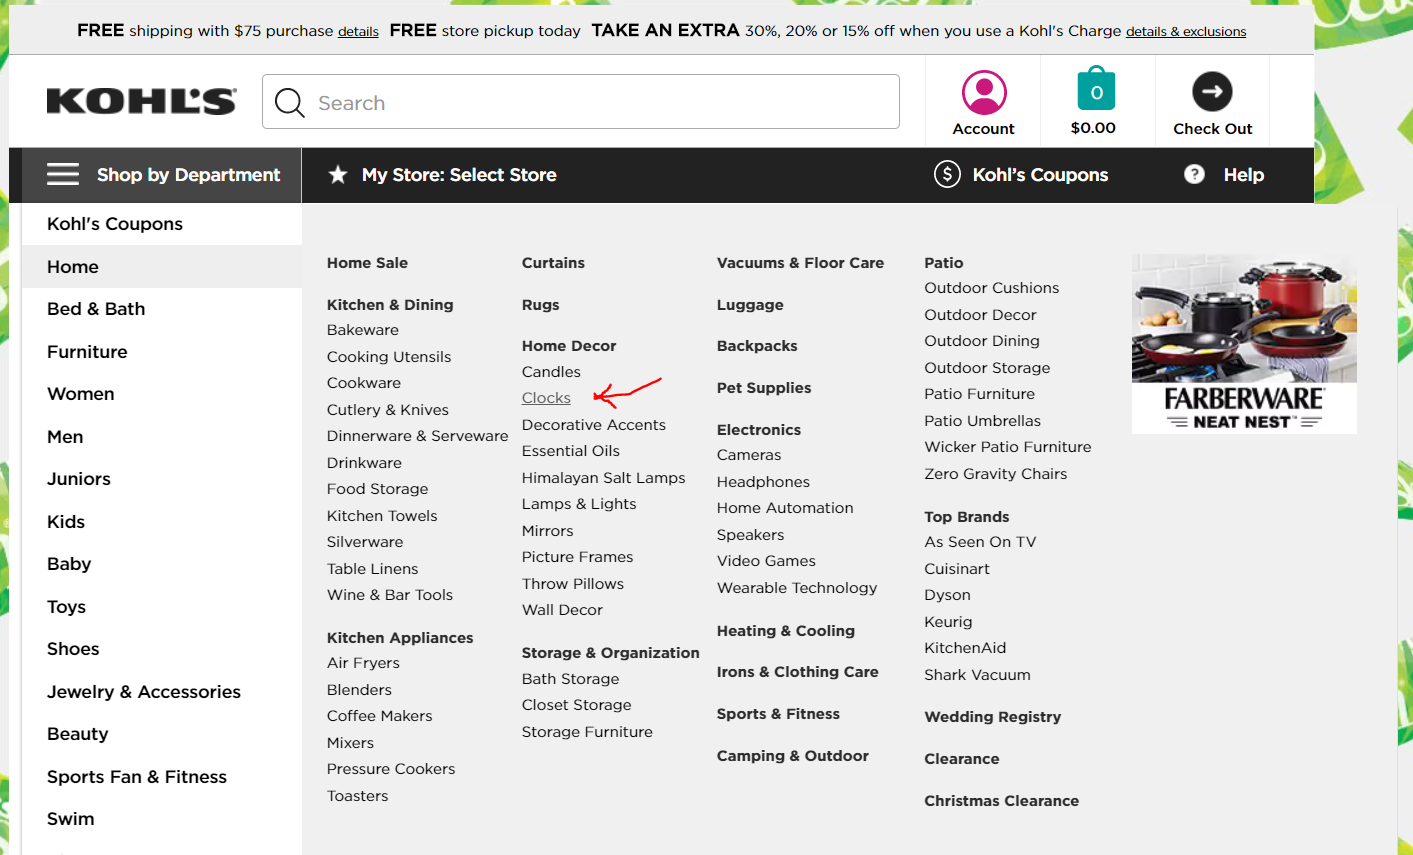The height and width of the screenshot is (855, 1413).
Task: Open the Camping & Outdoor link
Action: 793,756
